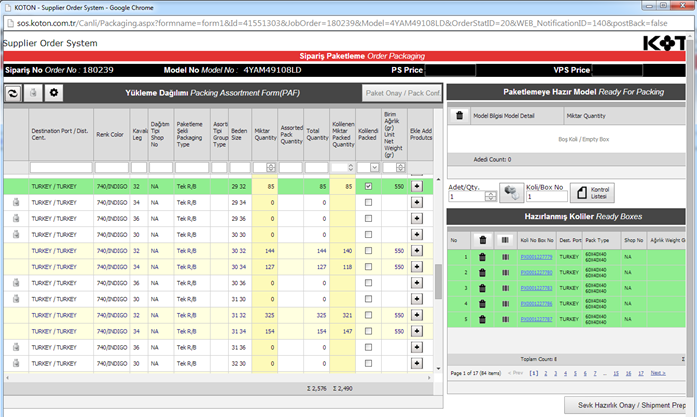The image size is (697, 417).
Task: Click Quantity filter spinner arrows
Action: click(271, 168)
